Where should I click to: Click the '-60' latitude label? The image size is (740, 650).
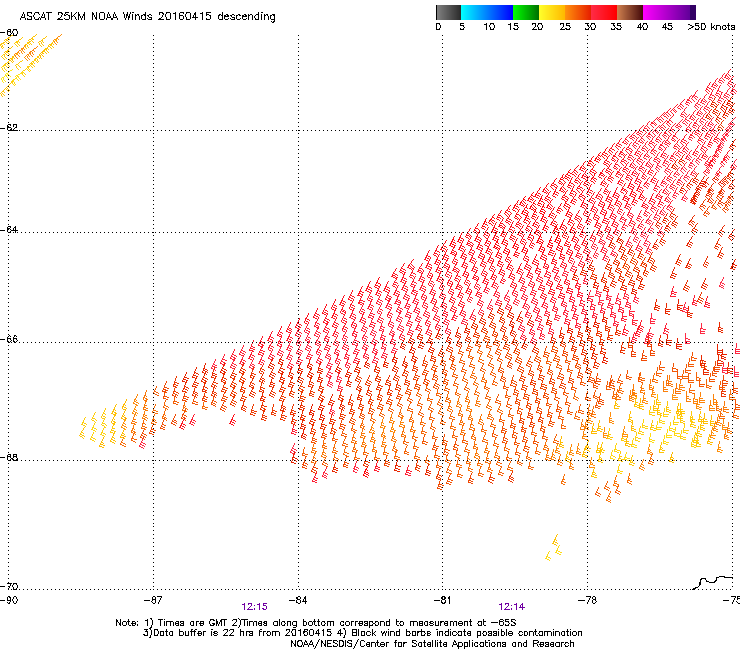[9, 33]
